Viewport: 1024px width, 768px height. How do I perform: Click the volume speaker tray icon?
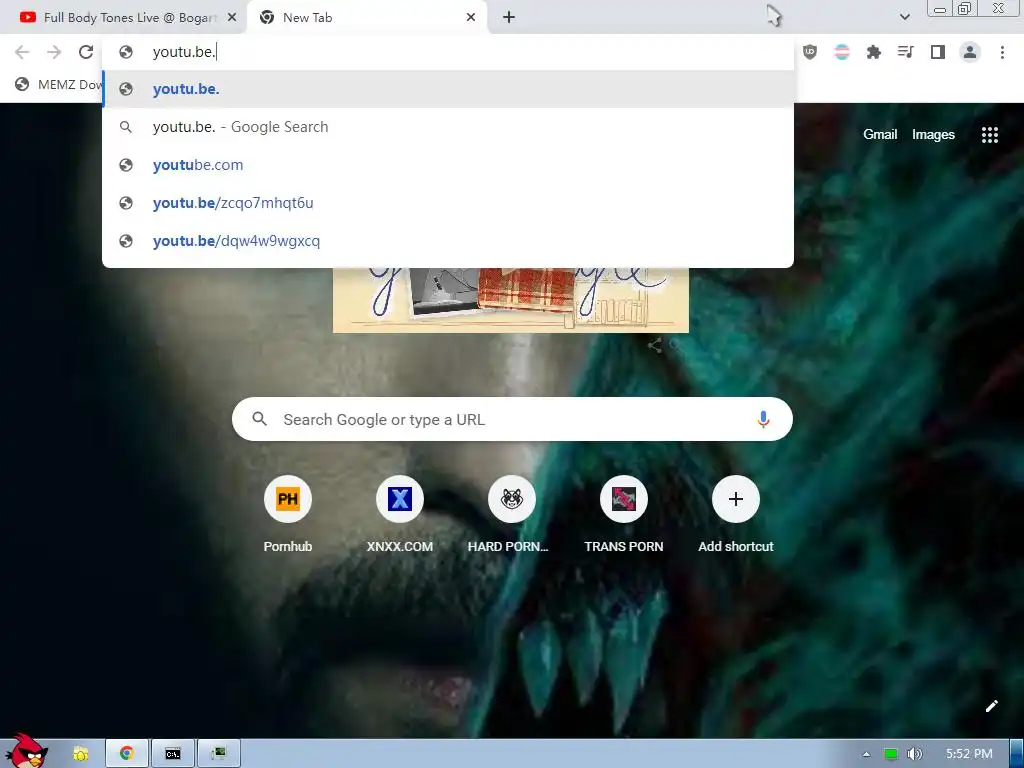point(914,754)
